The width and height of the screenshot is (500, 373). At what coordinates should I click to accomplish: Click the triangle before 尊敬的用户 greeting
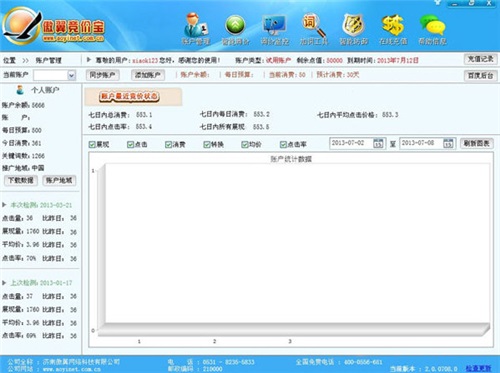[89, 60]
